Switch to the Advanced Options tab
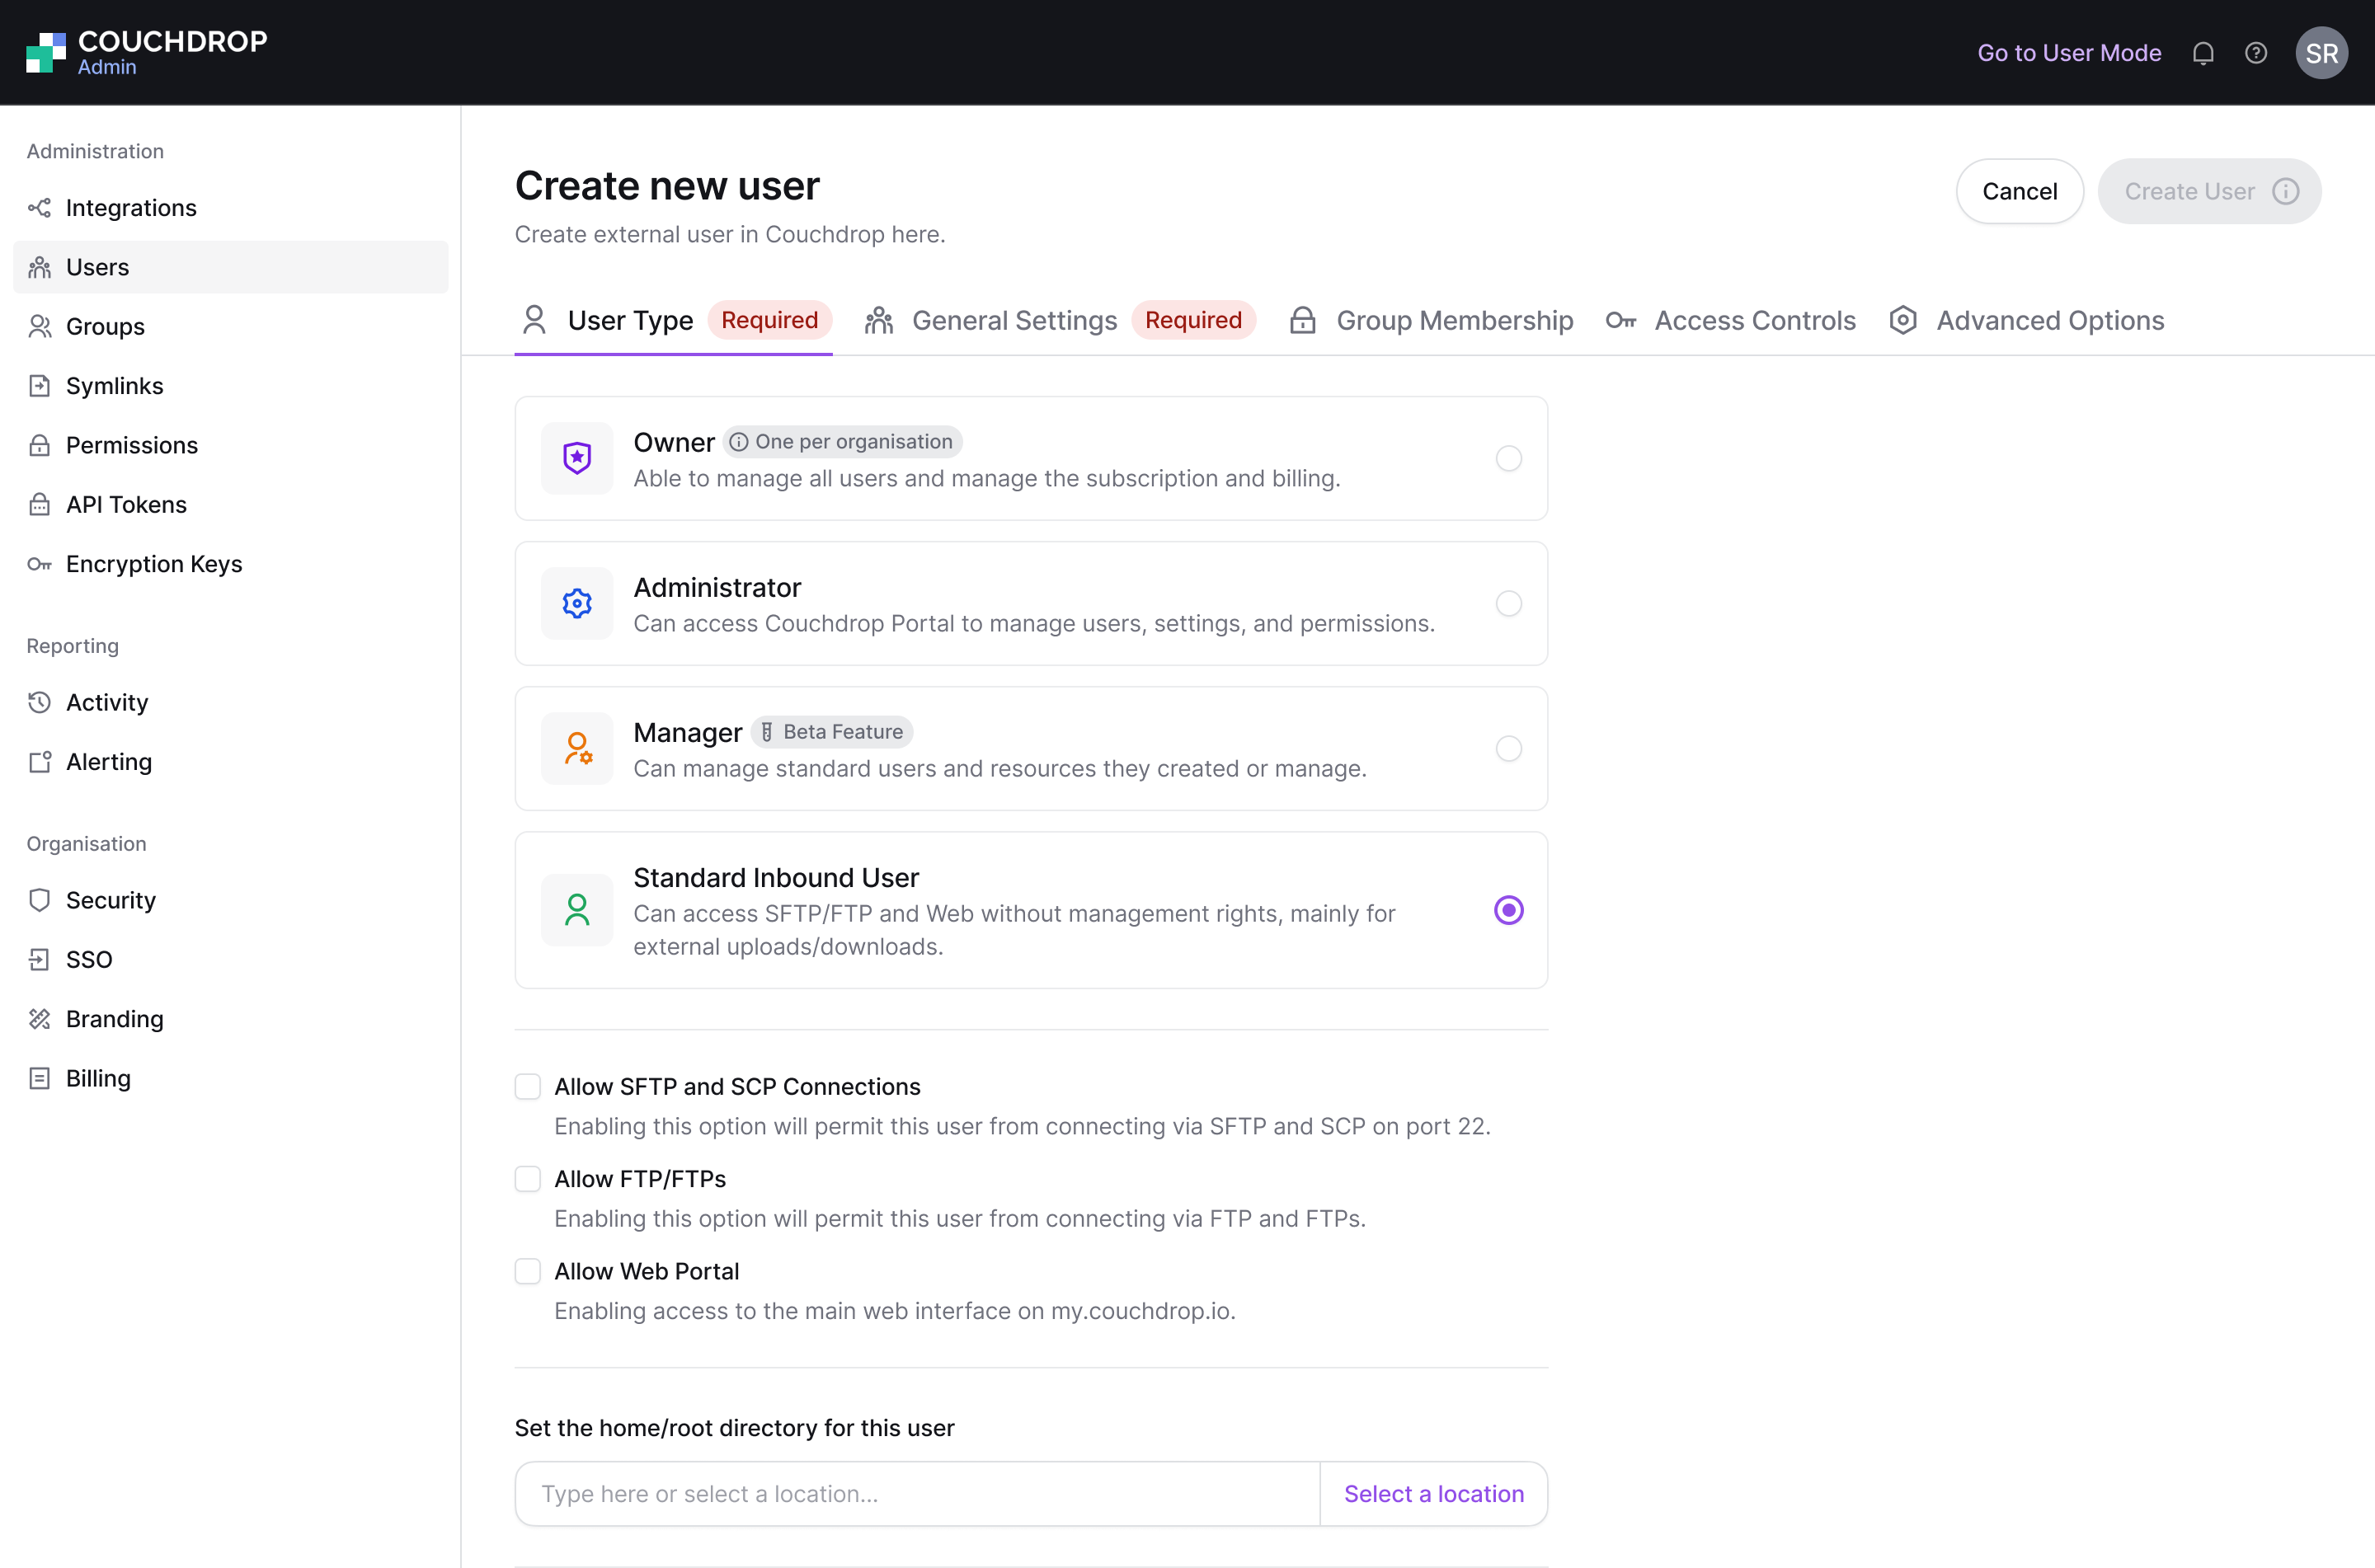This screenshot has height=1568, width=2375. pos(2026,320)
